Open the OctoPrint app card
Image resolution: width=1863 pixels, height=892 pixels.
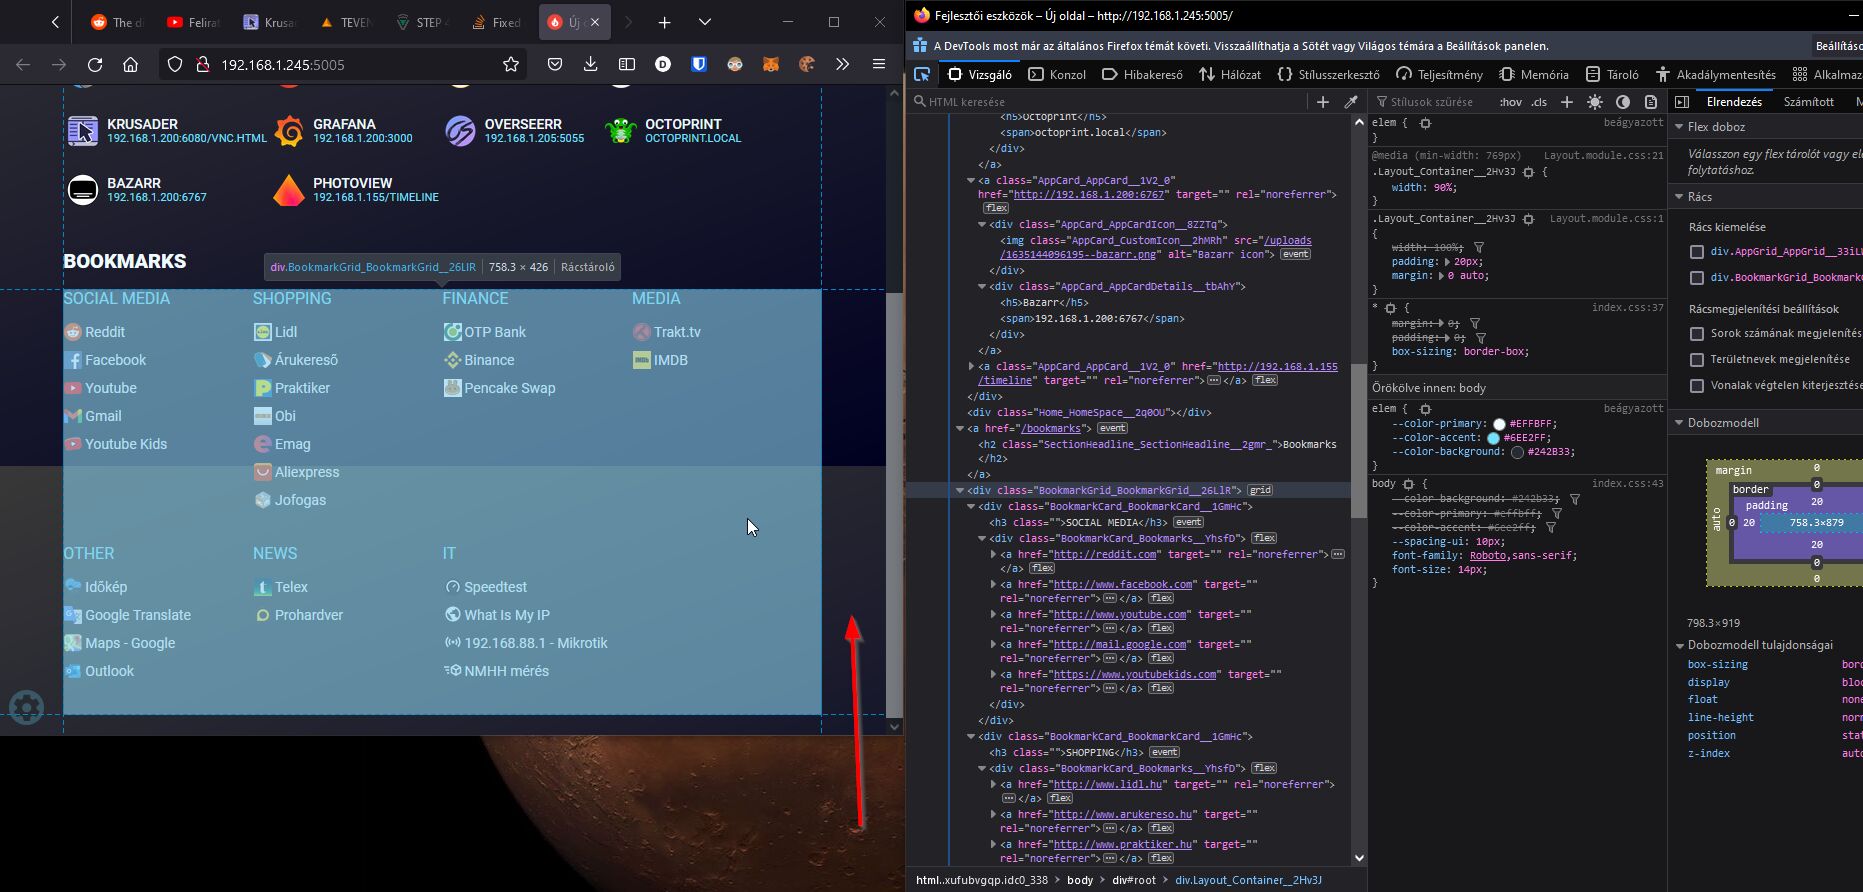point(673,131)
